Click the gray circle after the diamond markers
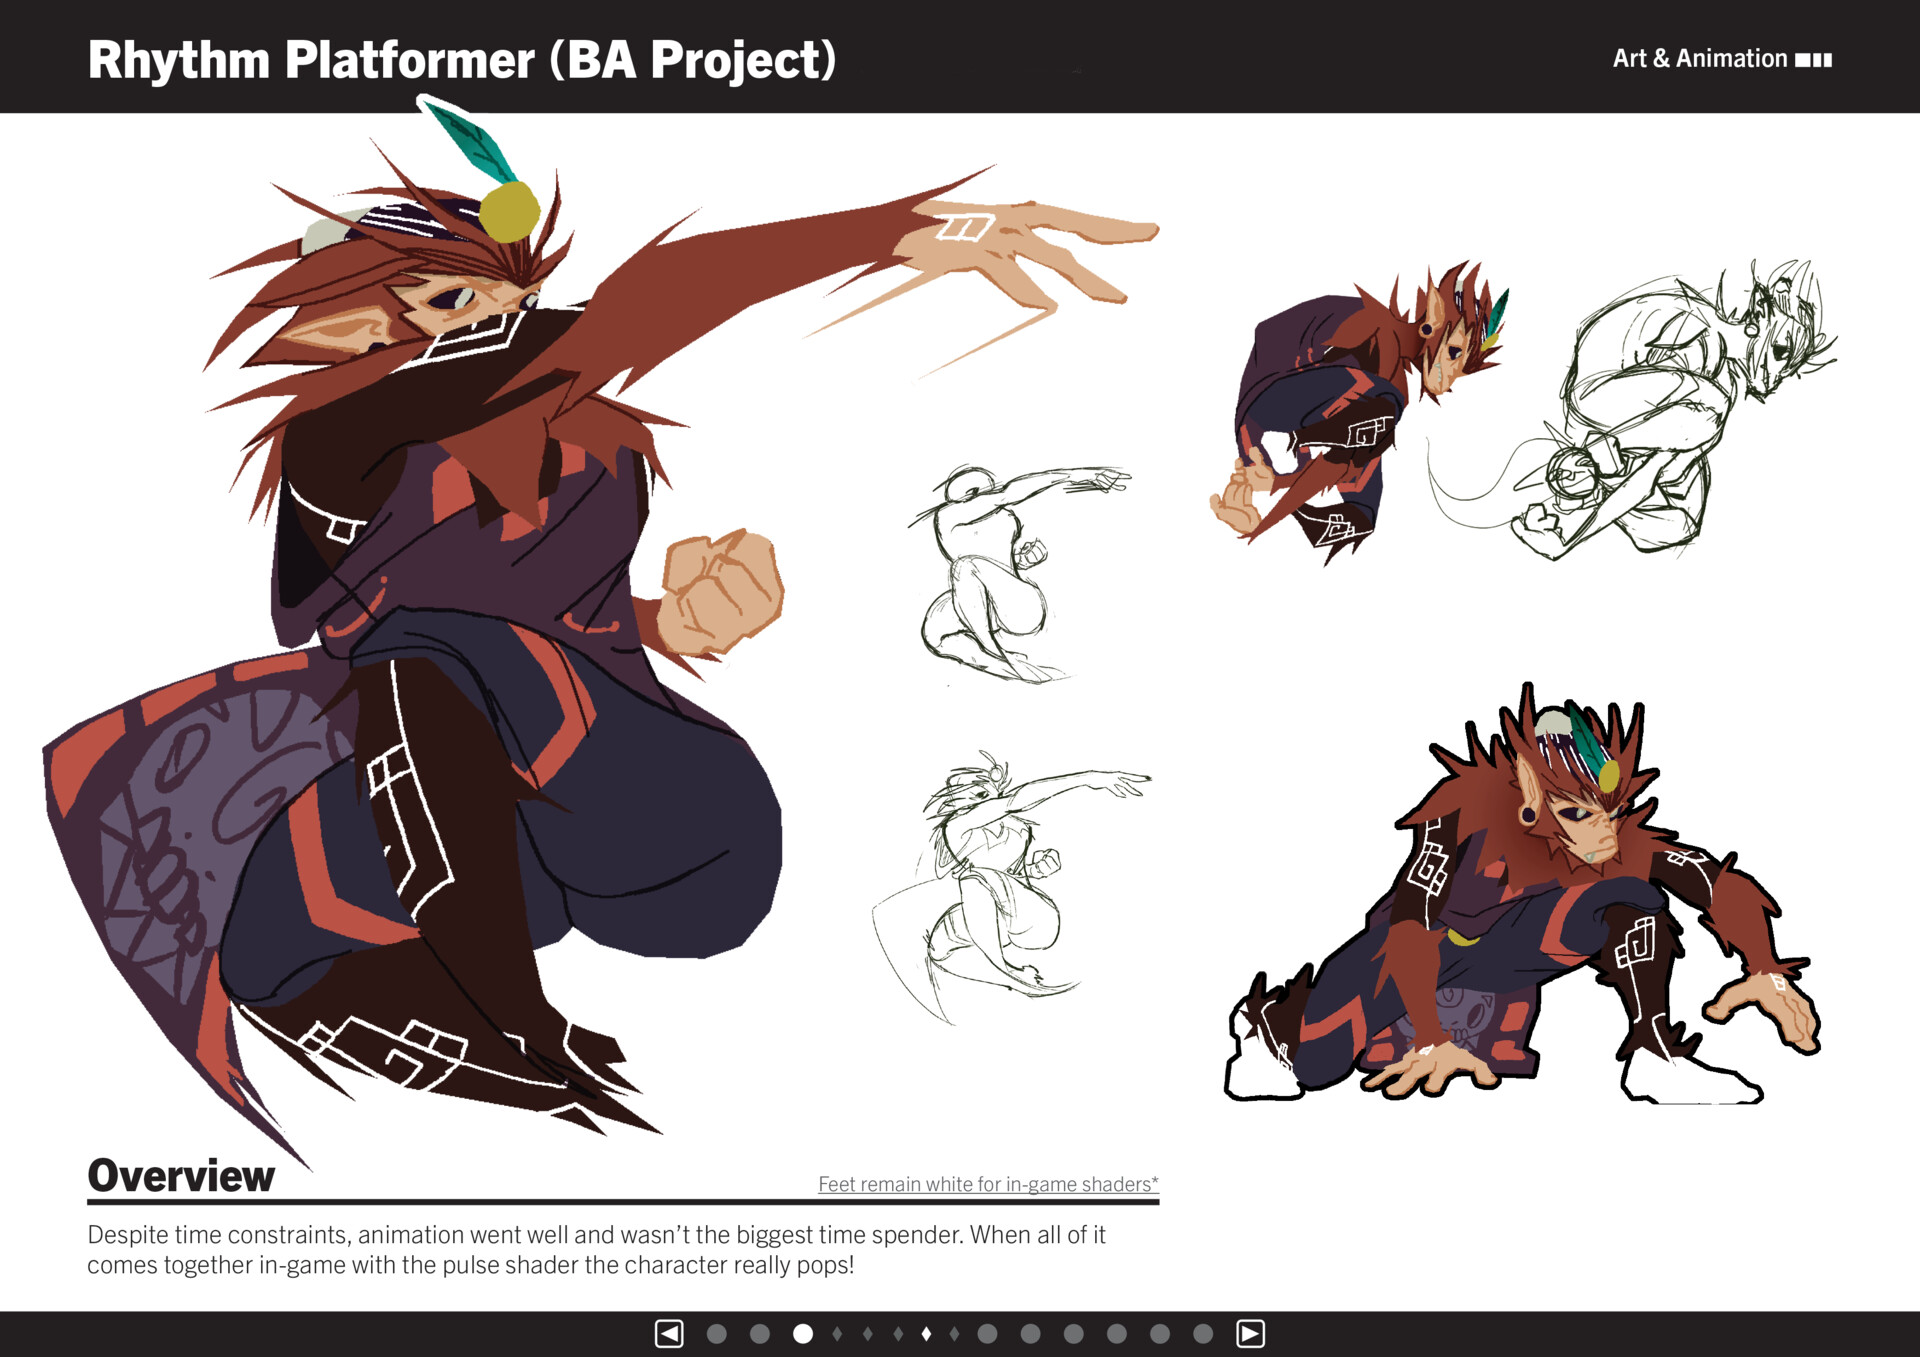 (x=986, y=1332)
